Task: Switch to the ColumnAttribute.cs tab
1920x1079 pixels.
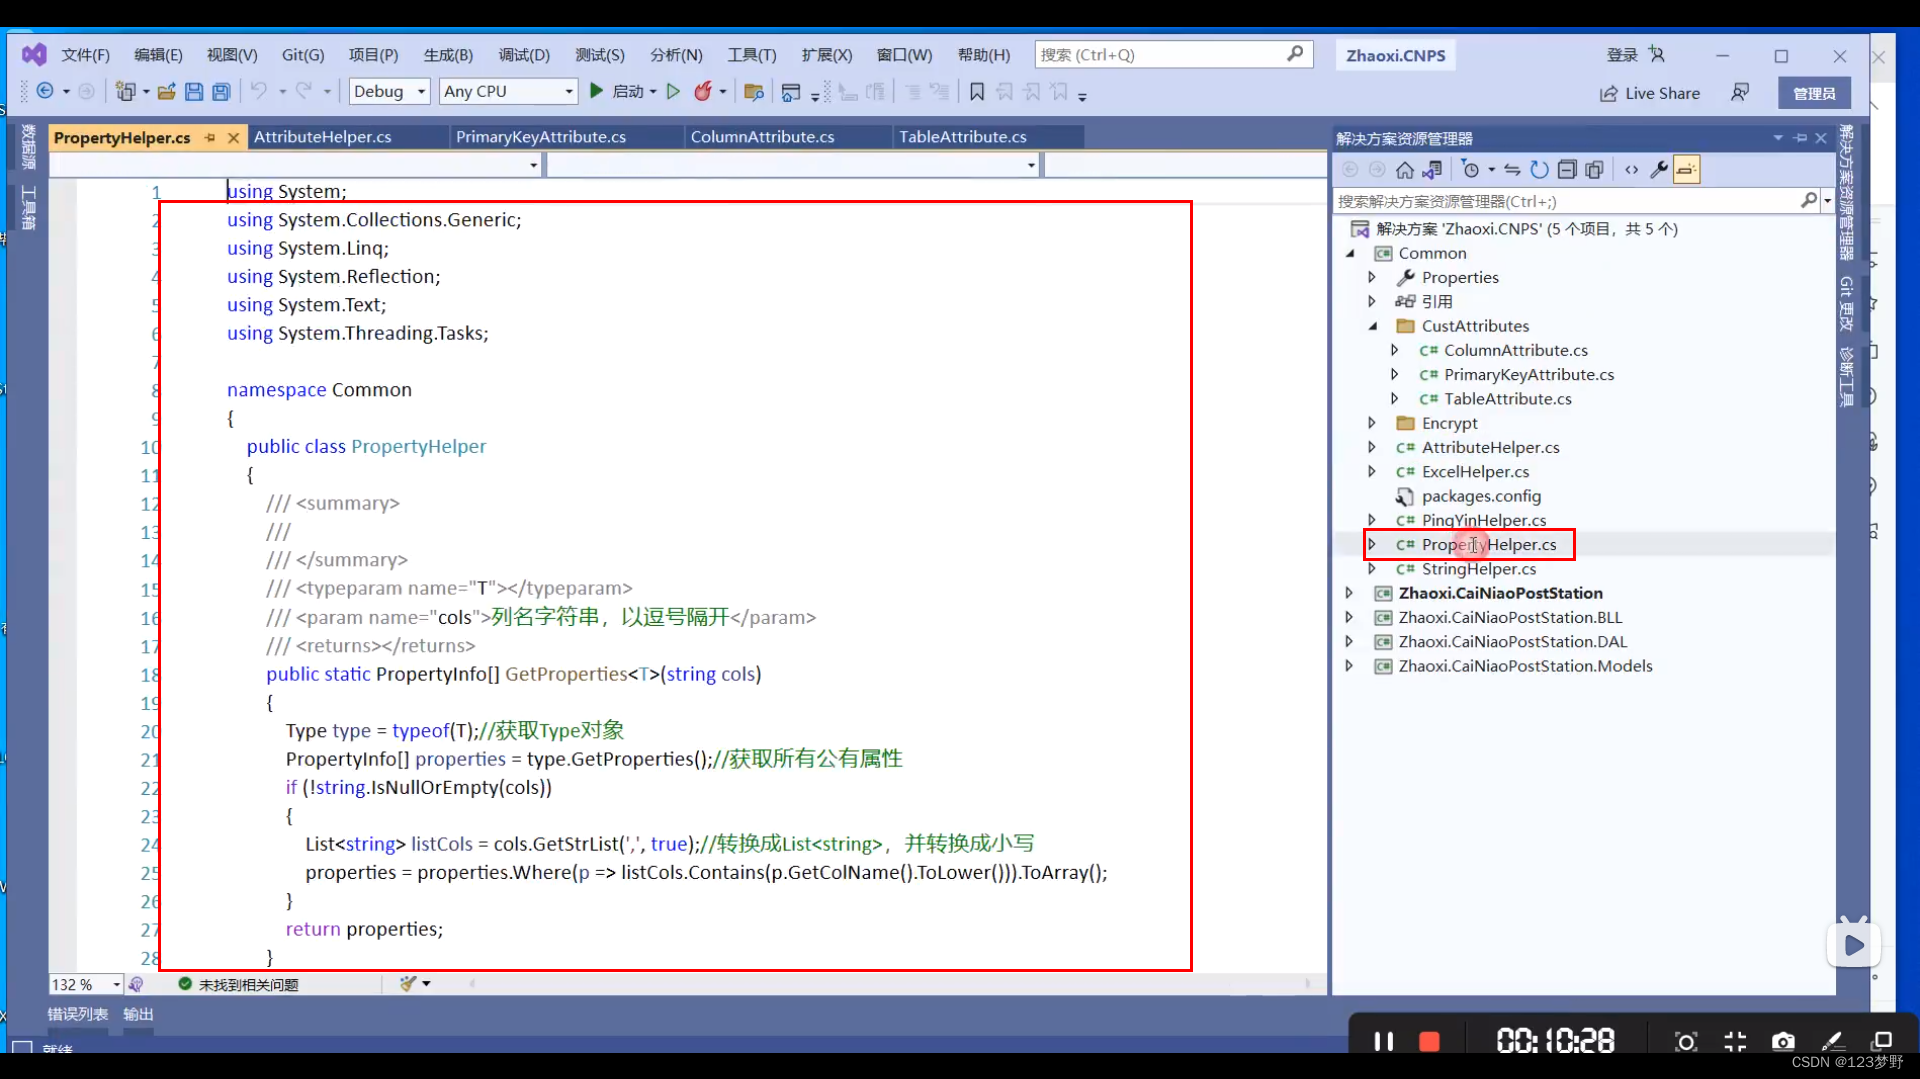Action: click(x=762, y=137)
